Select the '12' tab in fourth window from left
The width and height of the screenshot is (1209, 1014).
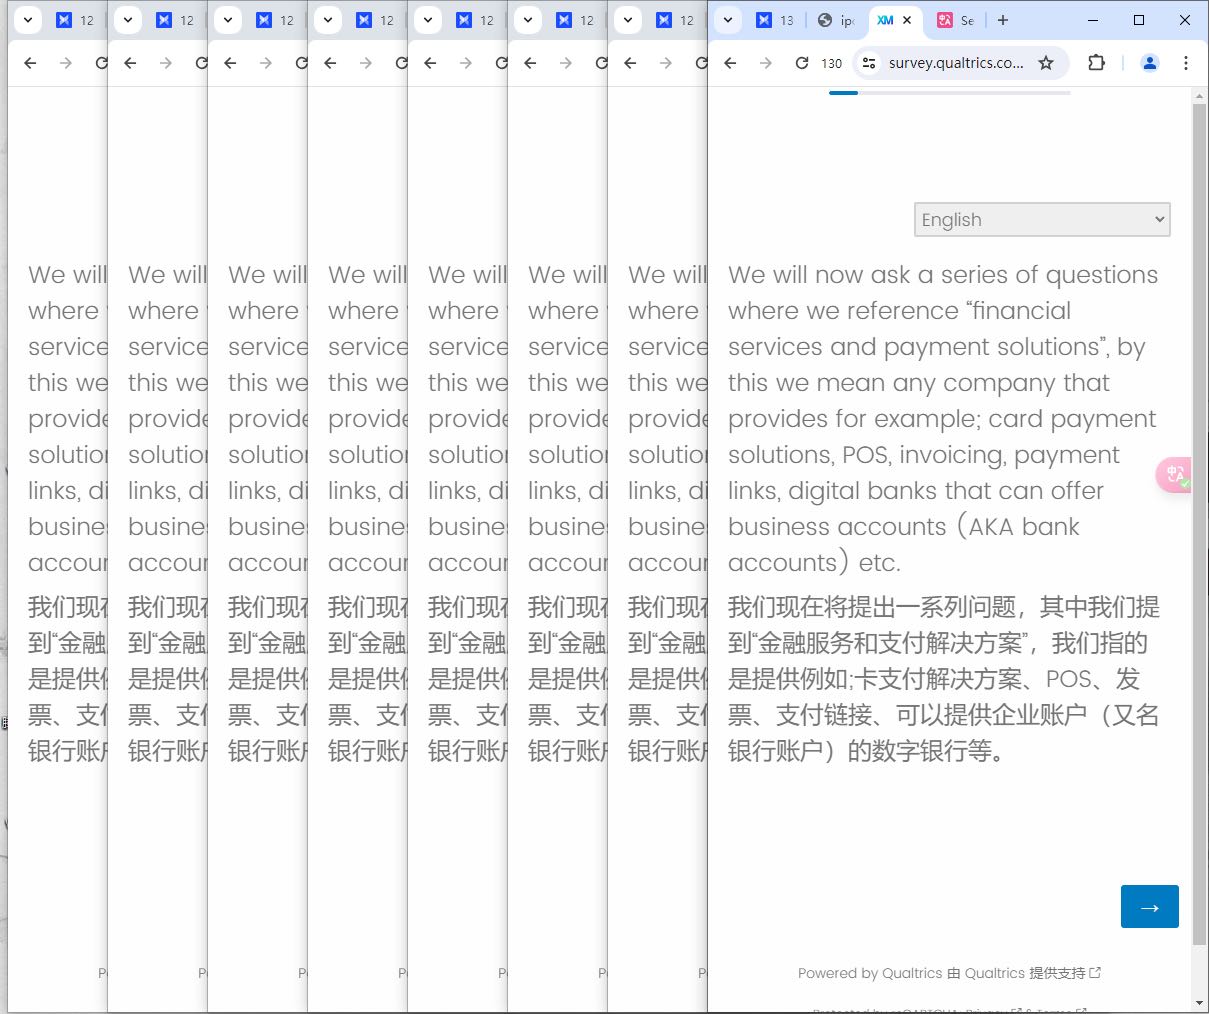376,20
